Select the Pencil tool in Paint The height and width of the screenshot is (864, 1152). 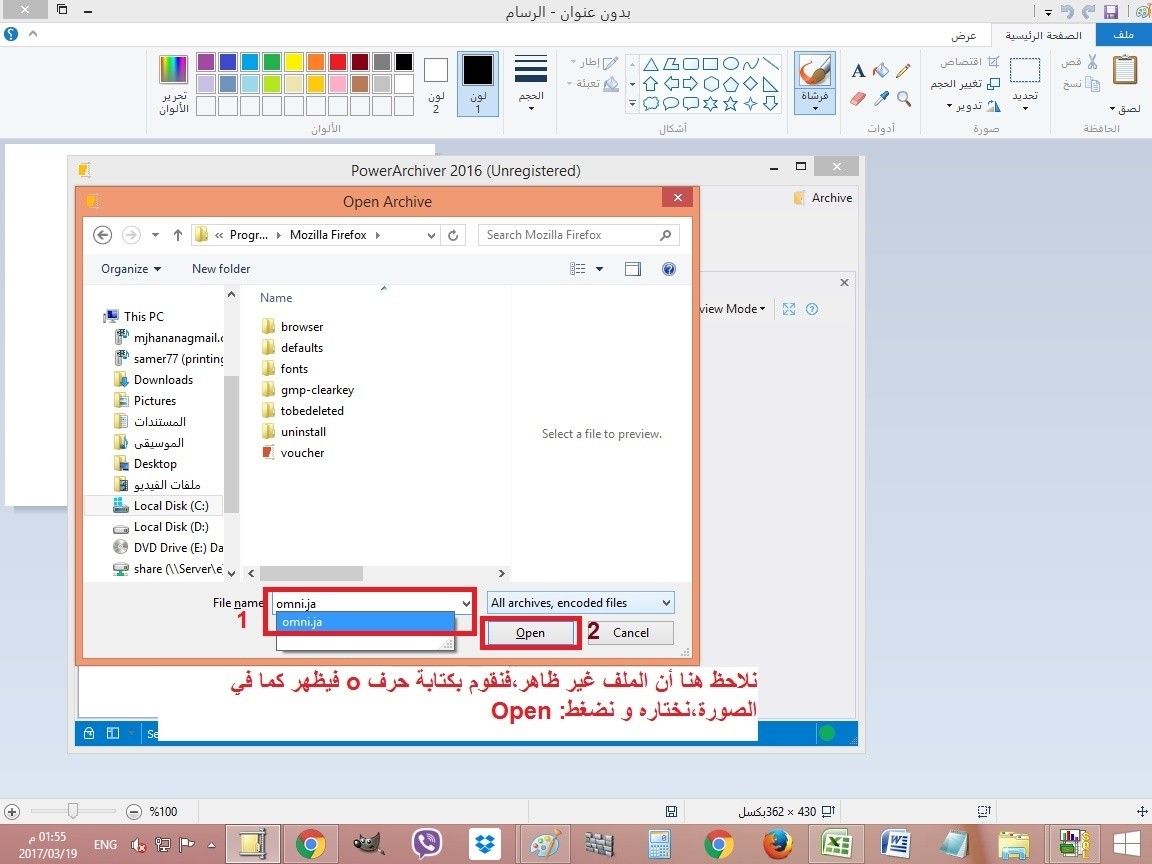(x=903, y=71)
